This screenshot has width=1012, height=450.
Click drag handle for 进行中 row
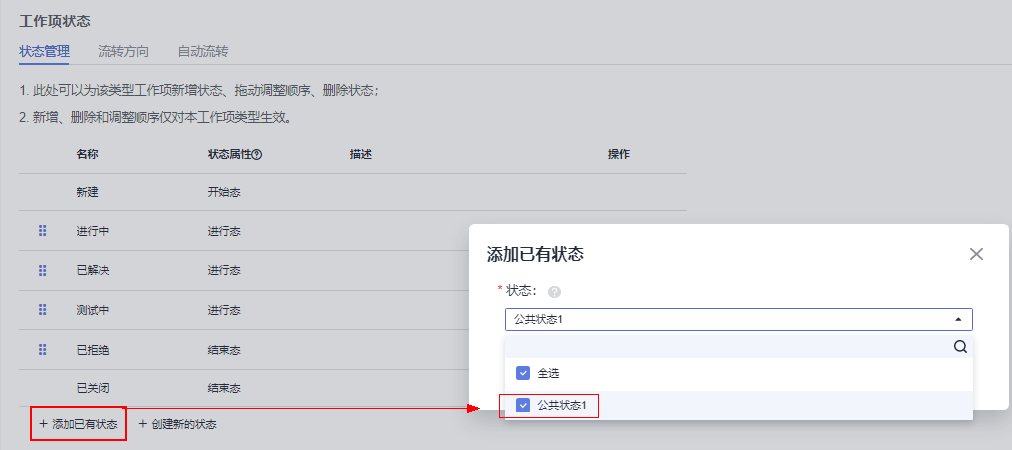[43, 231]
